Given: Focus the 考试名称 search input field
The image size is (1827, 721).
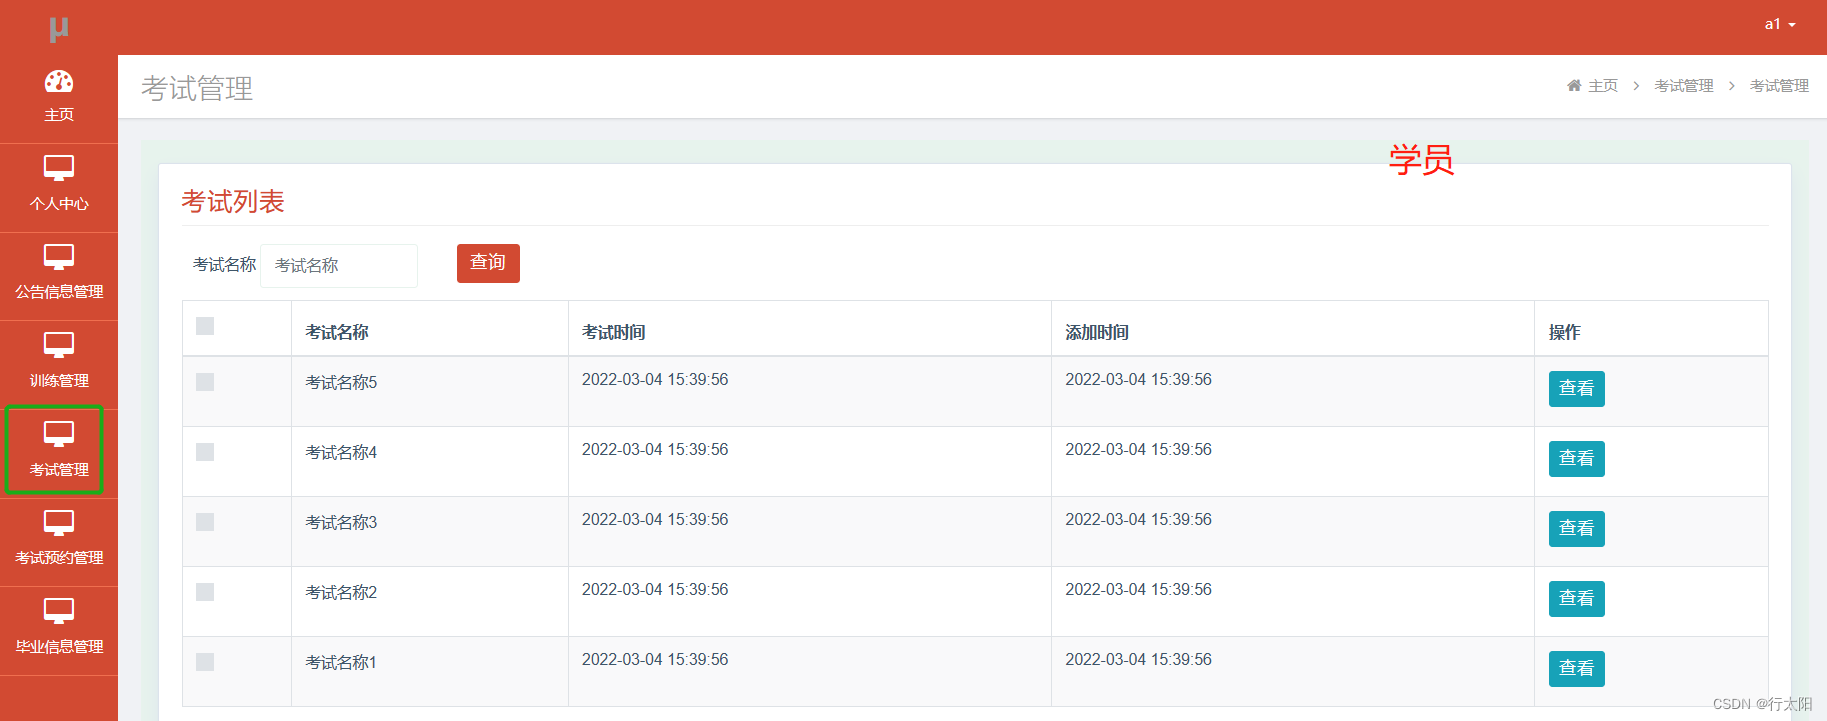Looking at the screenshot, I should 339,266.
